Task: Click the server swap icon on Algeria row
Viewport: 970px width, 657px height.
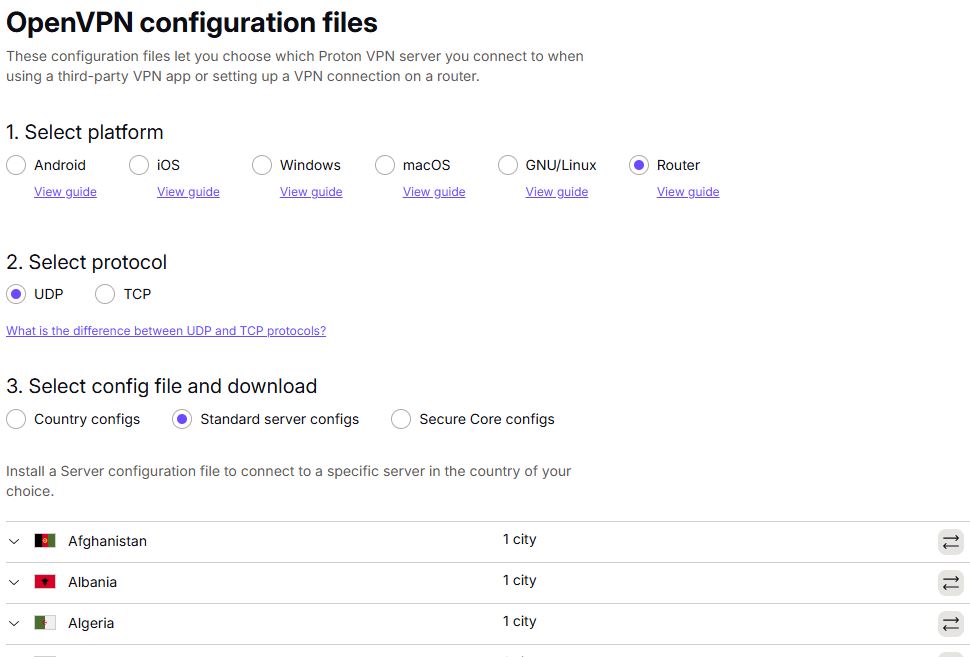Action: click(950, 623)
